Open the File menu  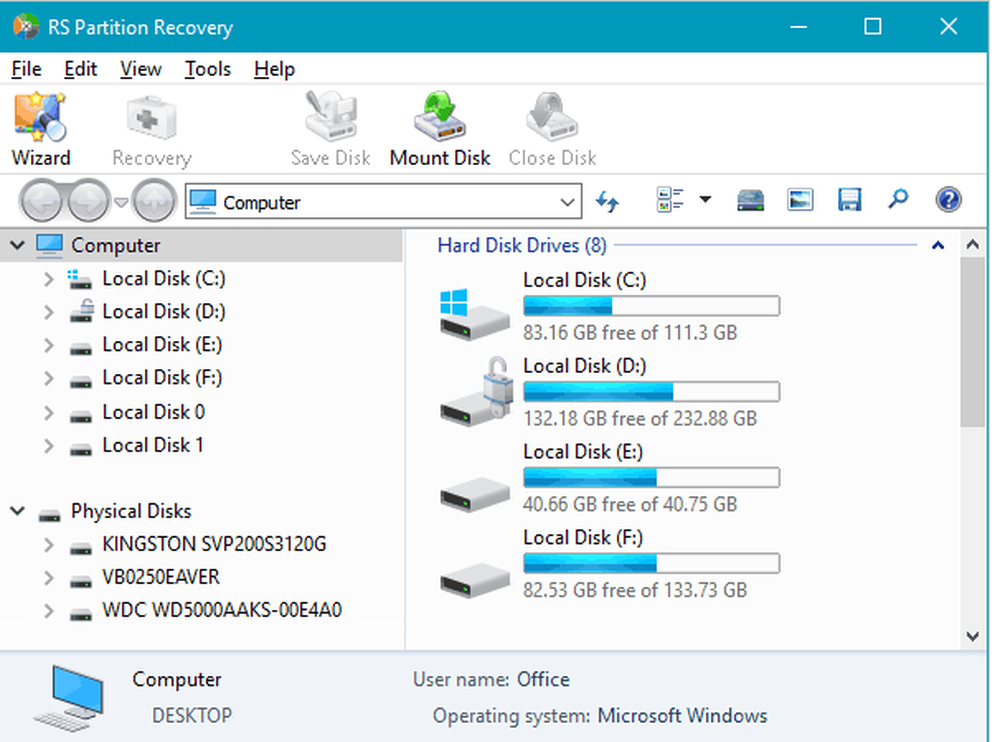coord(26,69)
